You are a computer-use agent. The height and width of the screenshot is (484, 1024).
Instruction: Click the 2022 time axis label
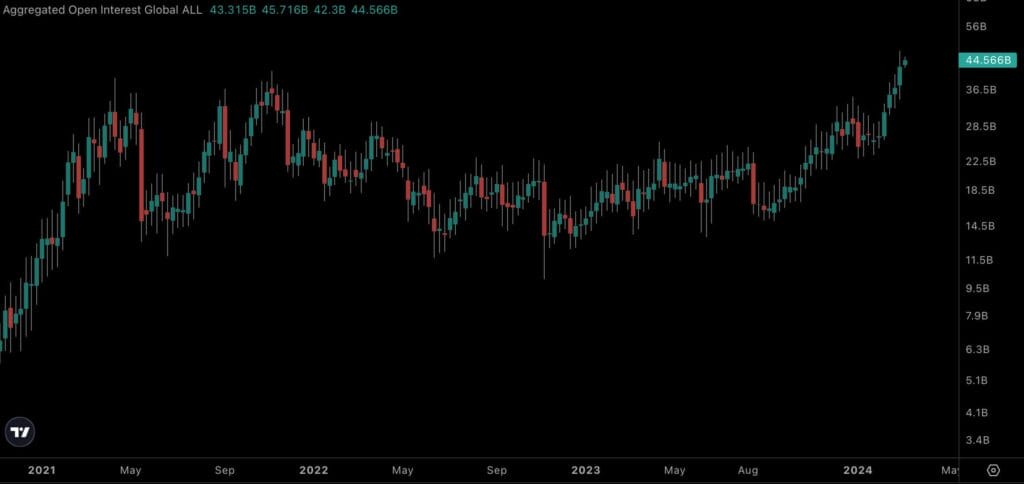[313, 470]
